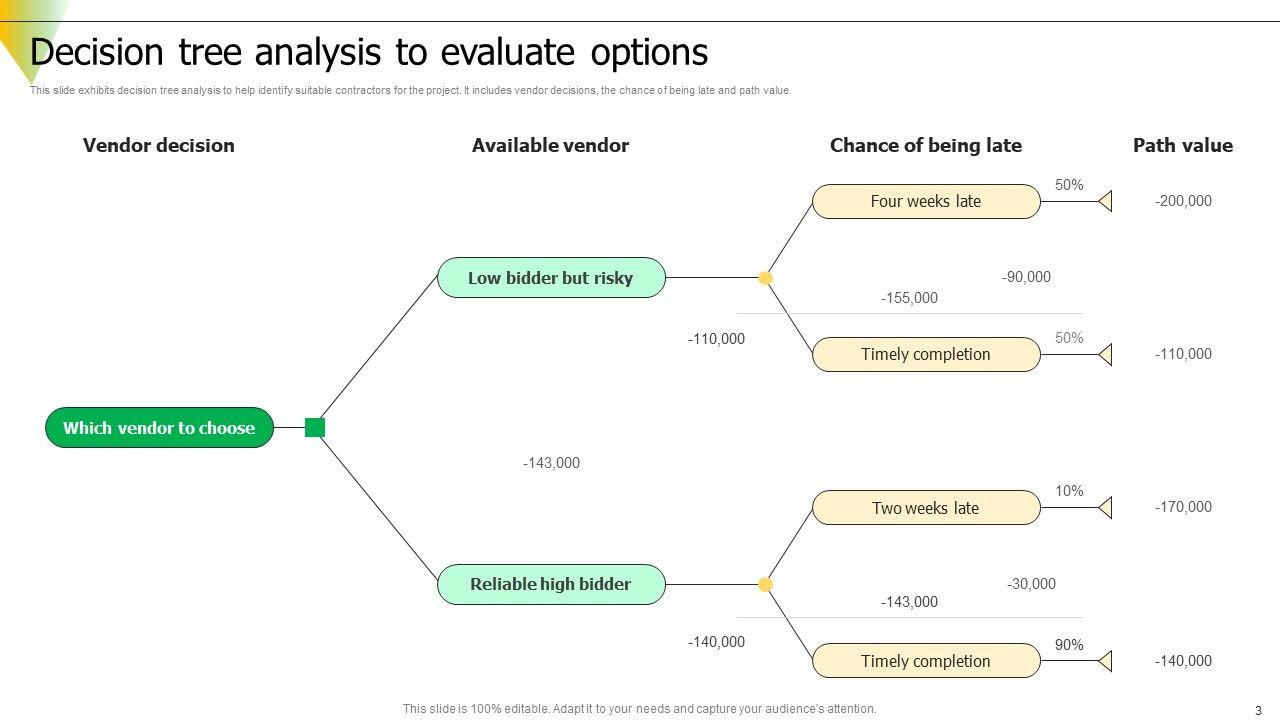Select the Which vendor to choose box
The image size is (1280, 720).
[159, 428]
